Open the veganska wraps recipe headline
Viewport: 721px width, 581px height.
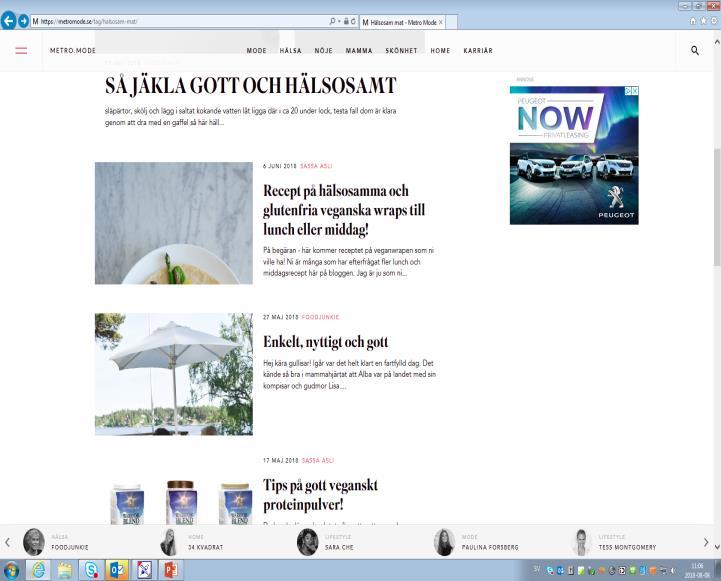coord(344,210)
